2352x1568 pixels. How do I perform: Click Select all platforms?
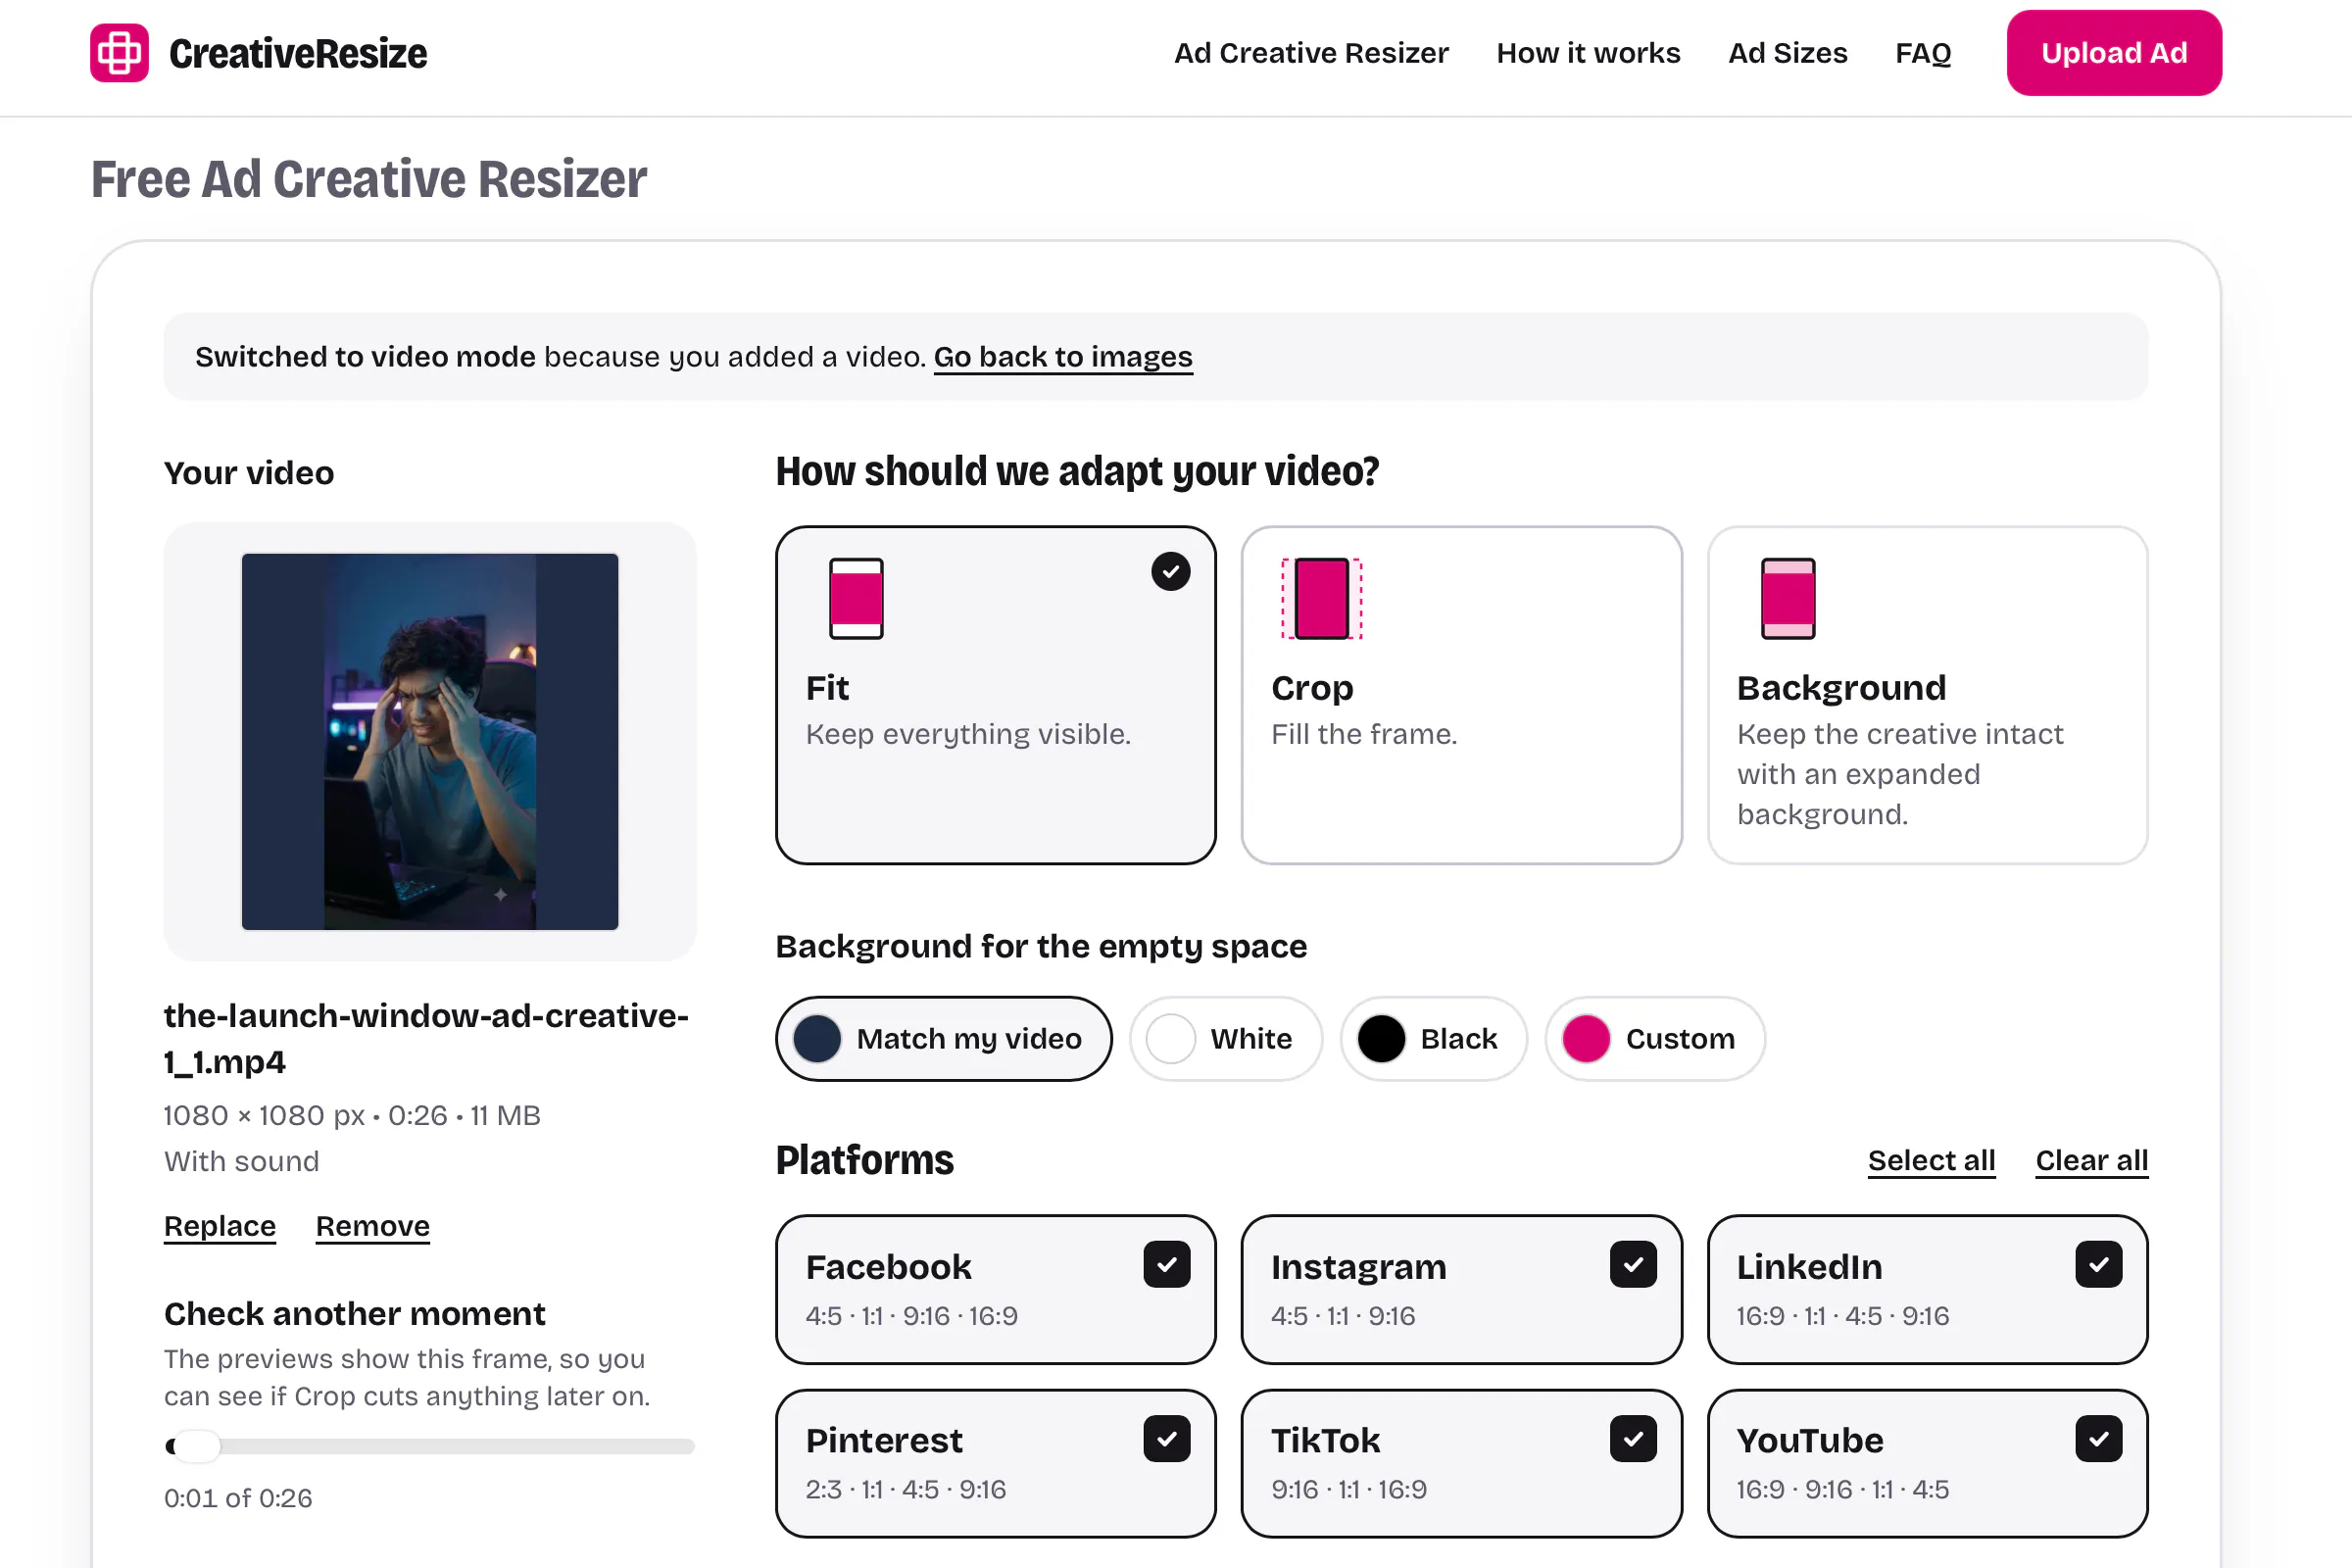click(x=1931, y=1160)
